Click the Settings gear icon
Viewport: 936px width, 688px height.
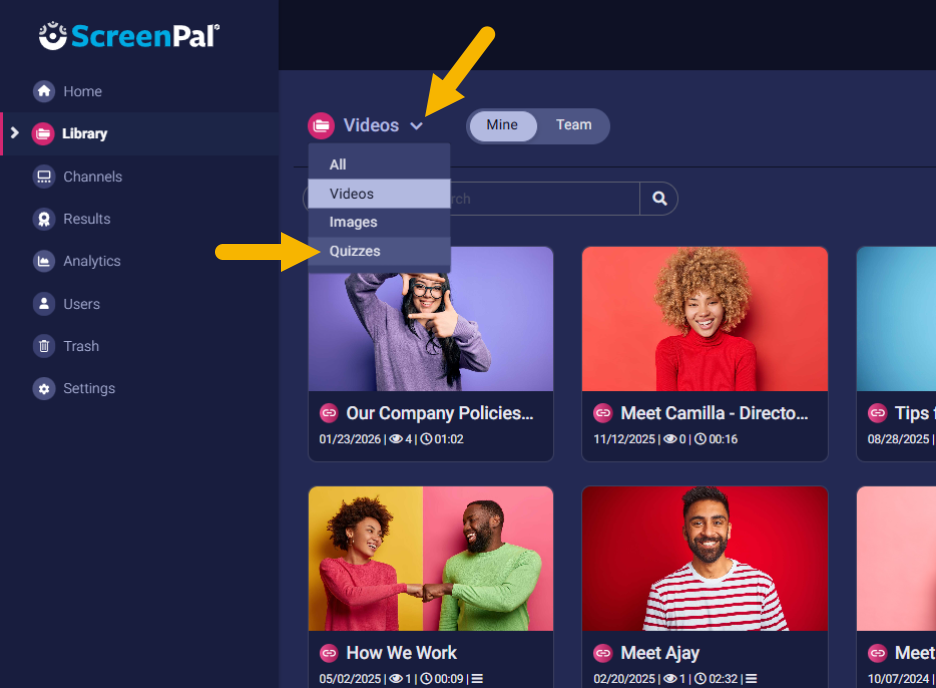(43, 388)
